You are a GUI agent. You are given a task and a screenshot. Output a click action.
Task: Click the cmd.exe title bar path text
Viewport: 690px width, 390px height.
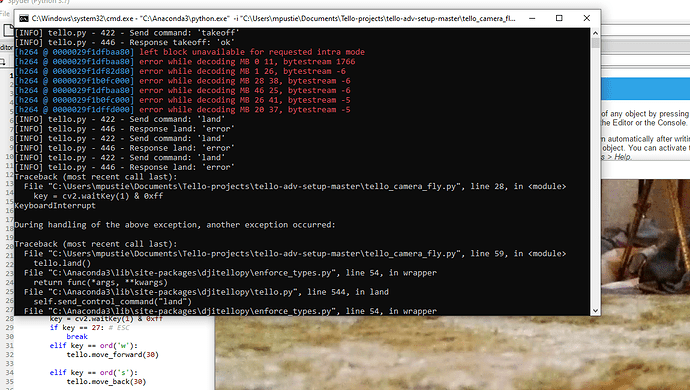point(273,18)
